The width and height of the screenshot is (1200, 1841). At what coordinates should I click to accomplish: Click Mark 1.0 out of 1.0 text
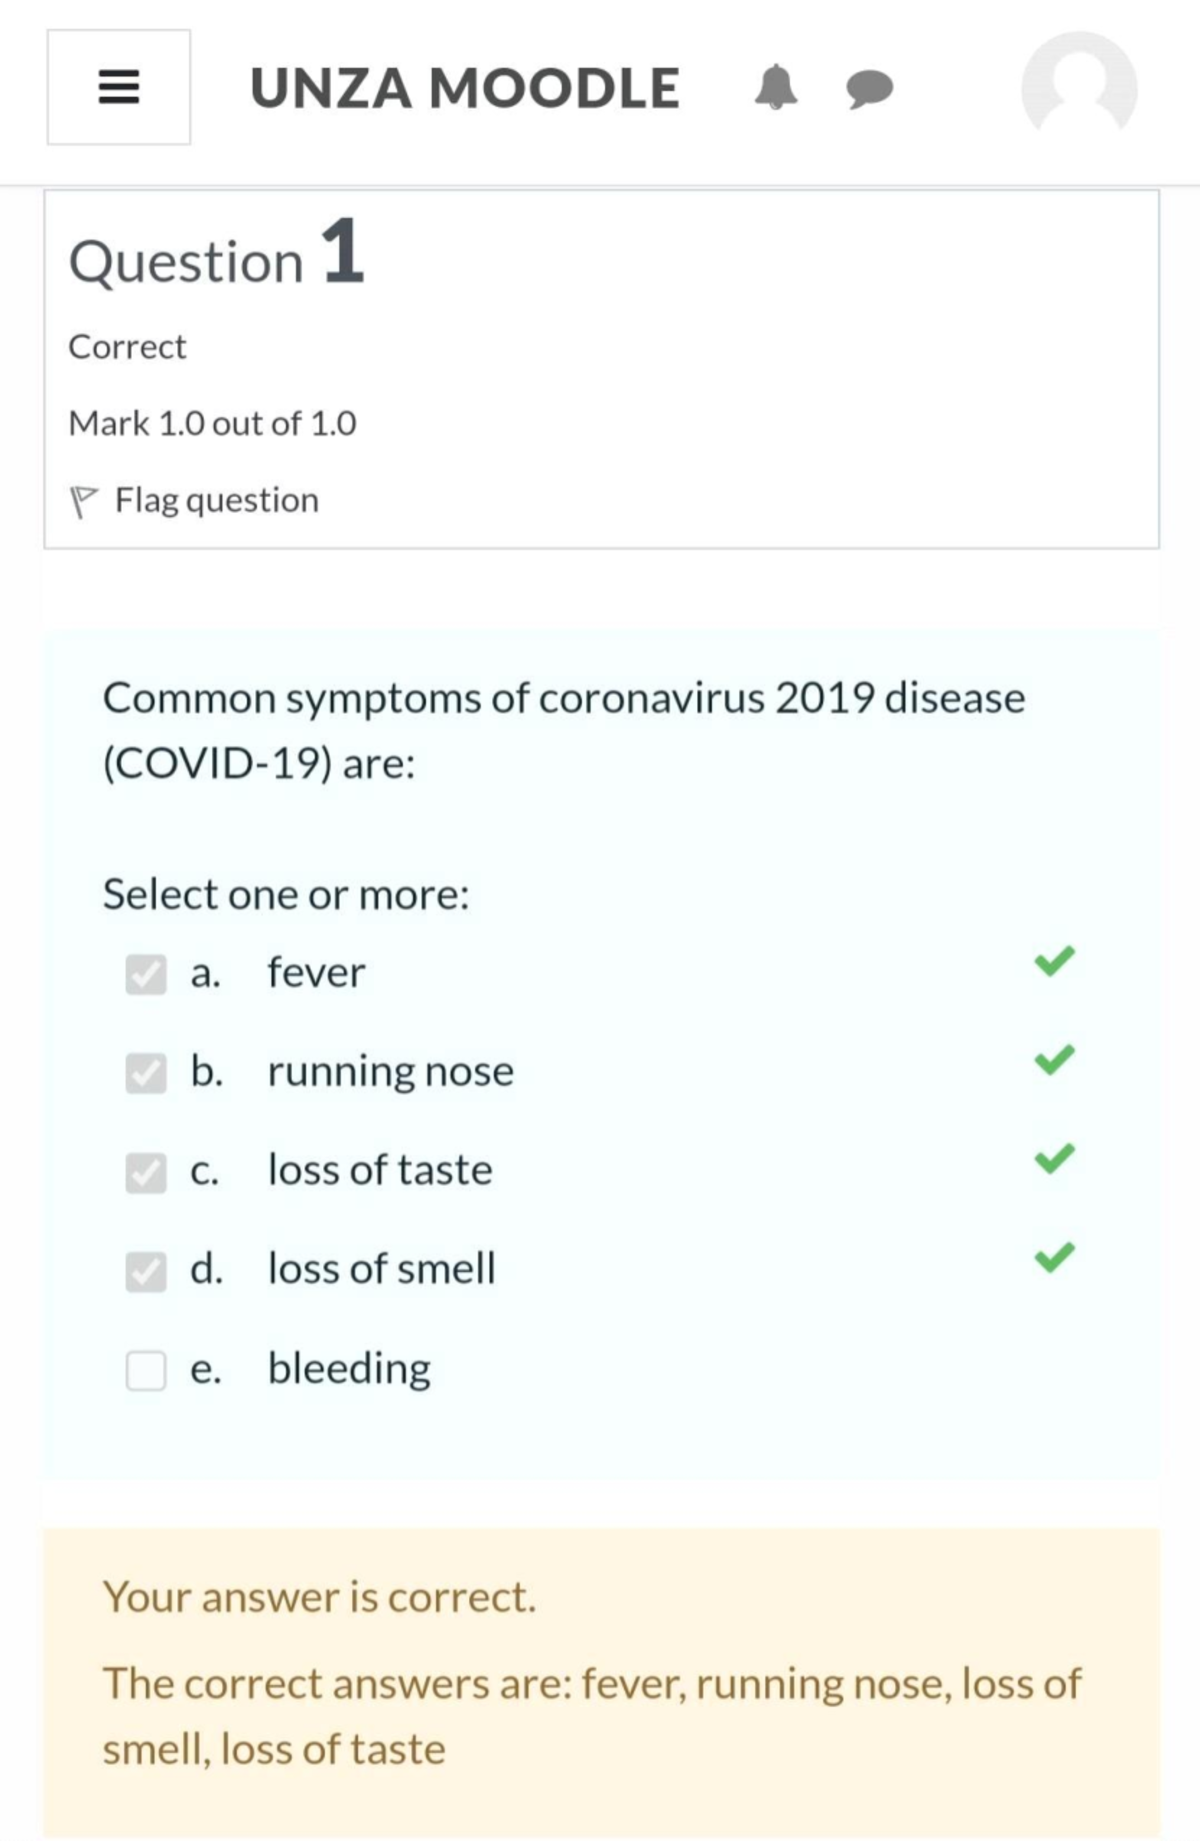click(x=212, y=422)
